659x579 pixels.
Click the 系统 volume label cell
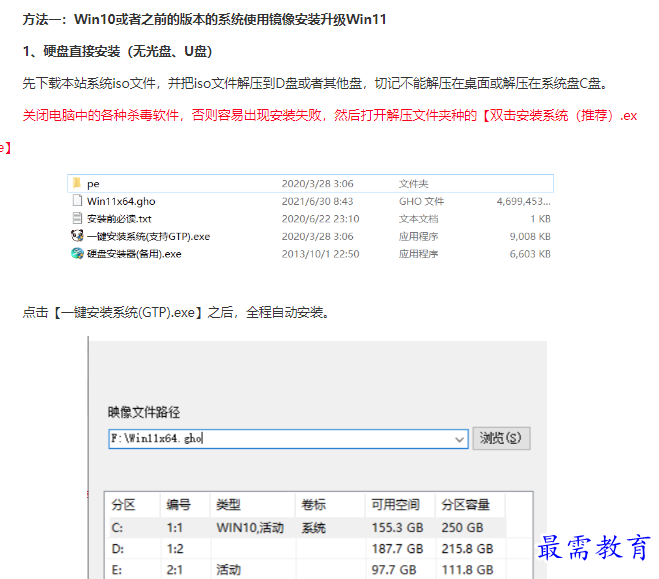click(314, 527)
